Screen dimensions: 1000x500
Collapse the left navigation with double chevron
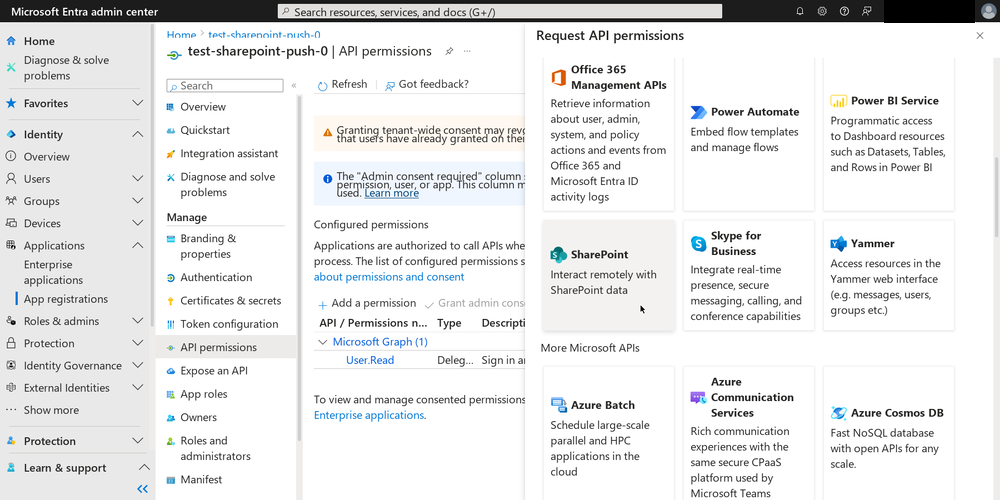tap(143, 489)
